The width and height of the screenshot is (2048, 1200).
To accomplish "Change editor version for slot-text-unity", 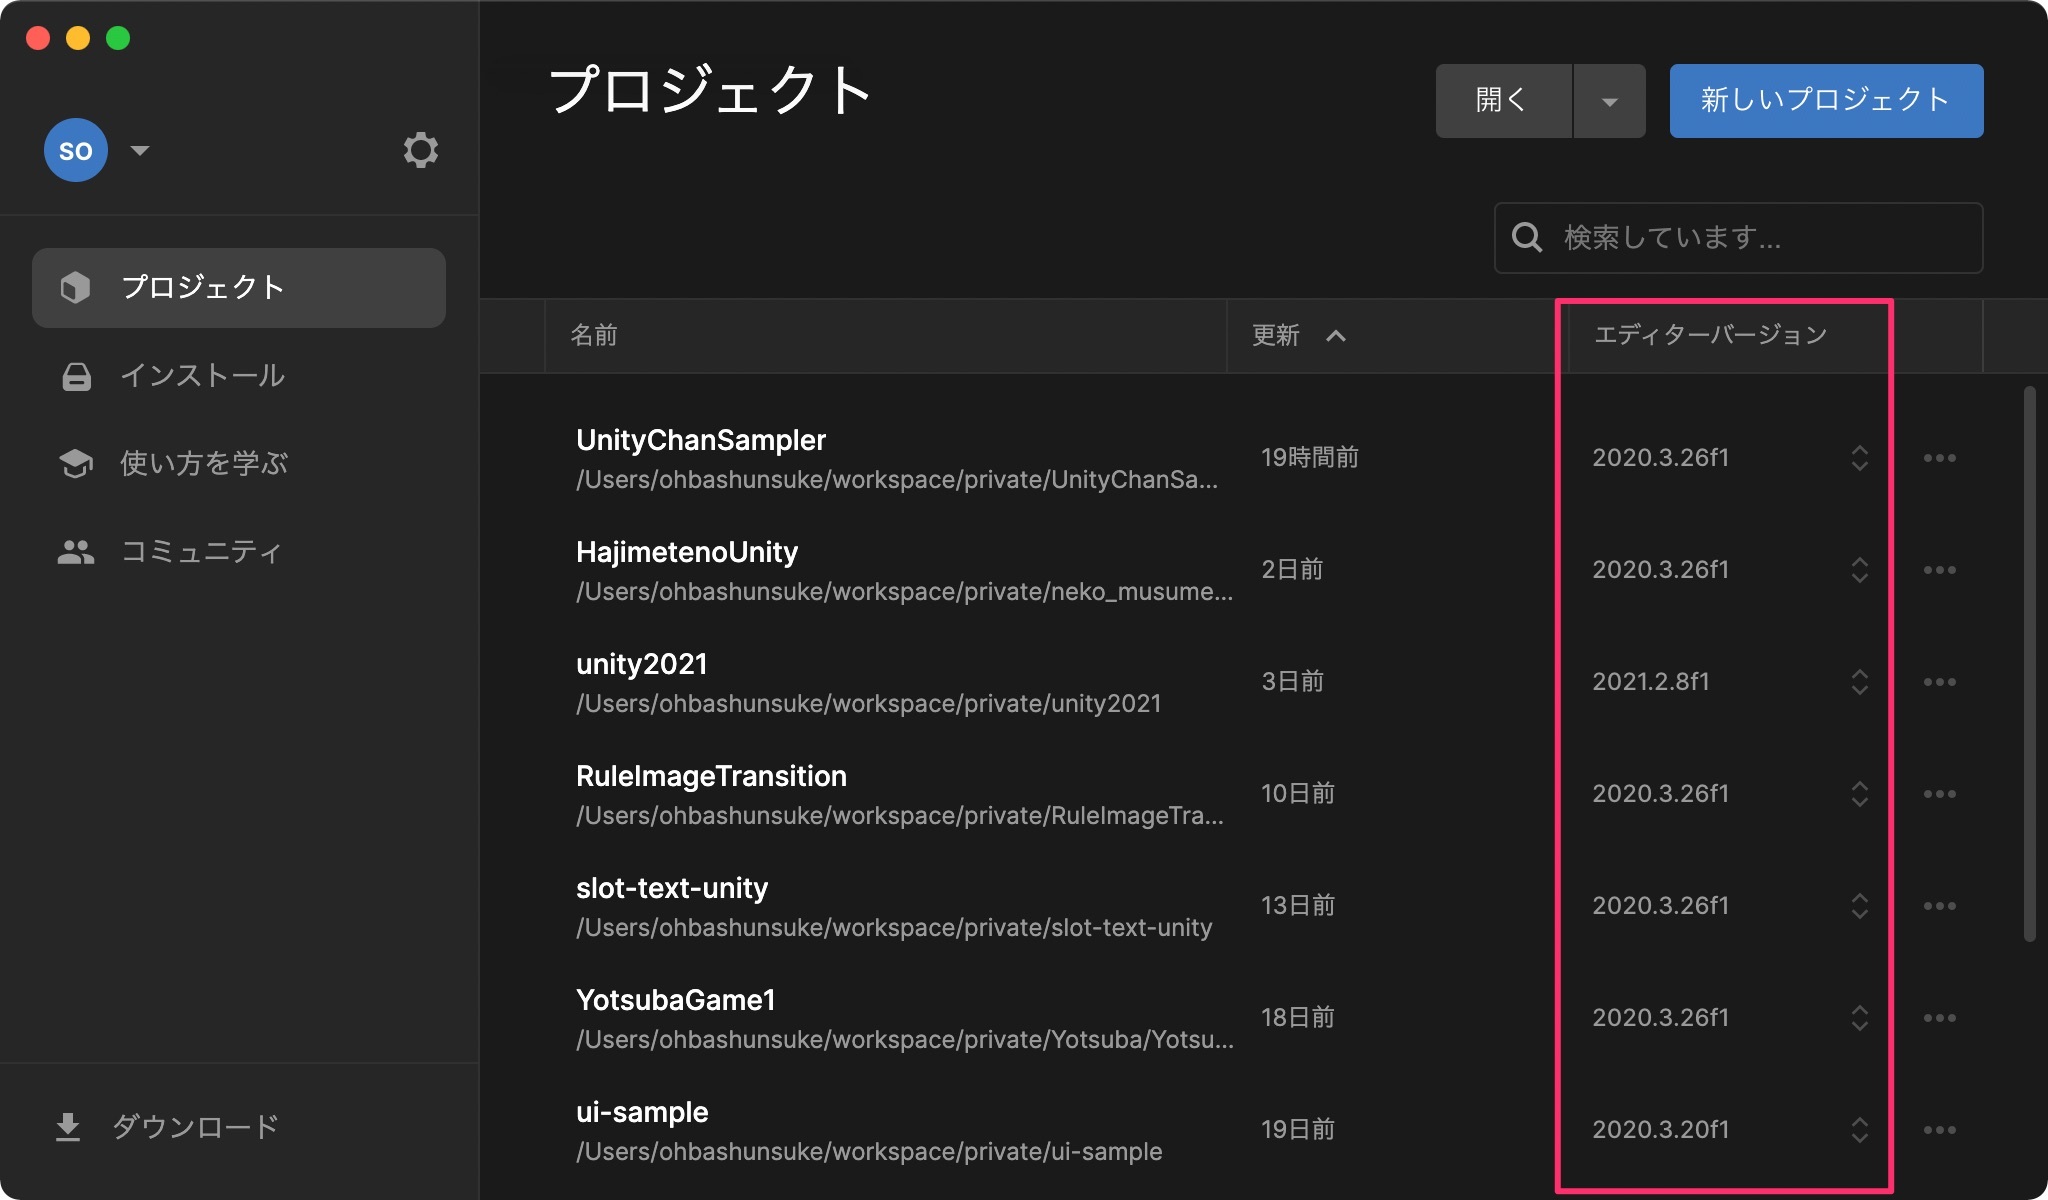I will 1859,906.
